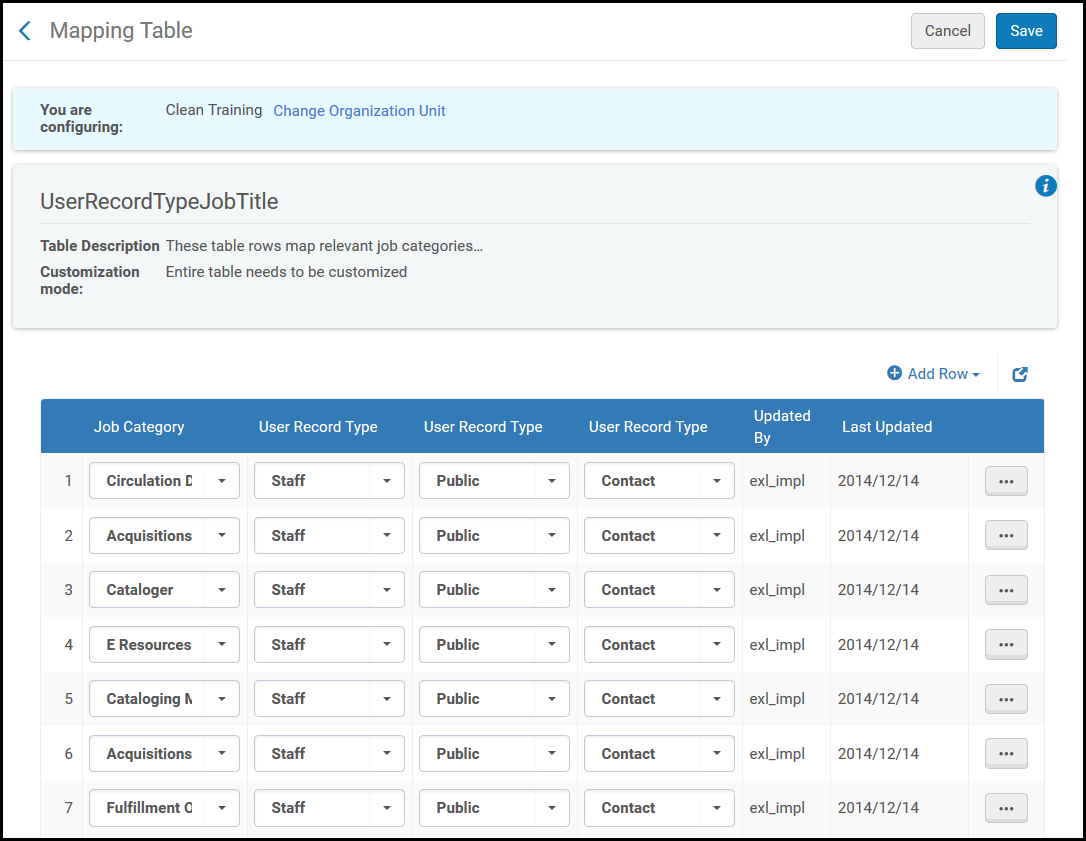This screenshot has height=841, width=1086.
Task: Click the Last Updated column header
Action: click(887, 427)
